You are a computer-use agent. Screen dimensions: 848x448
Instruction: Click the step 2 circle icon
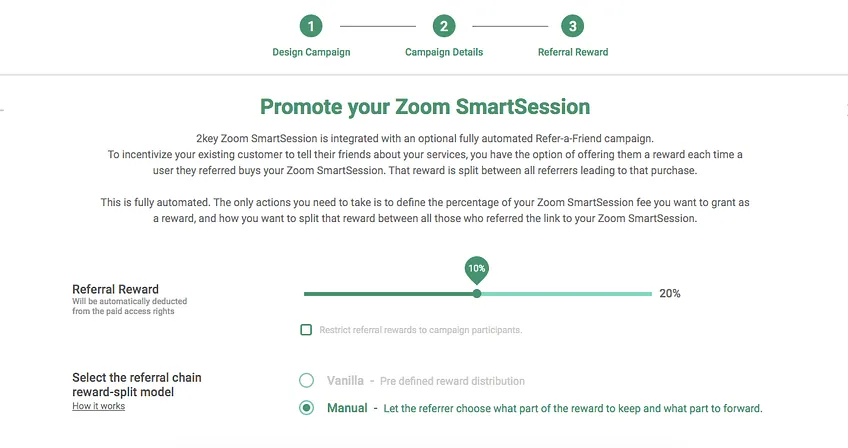coord(444,26)
